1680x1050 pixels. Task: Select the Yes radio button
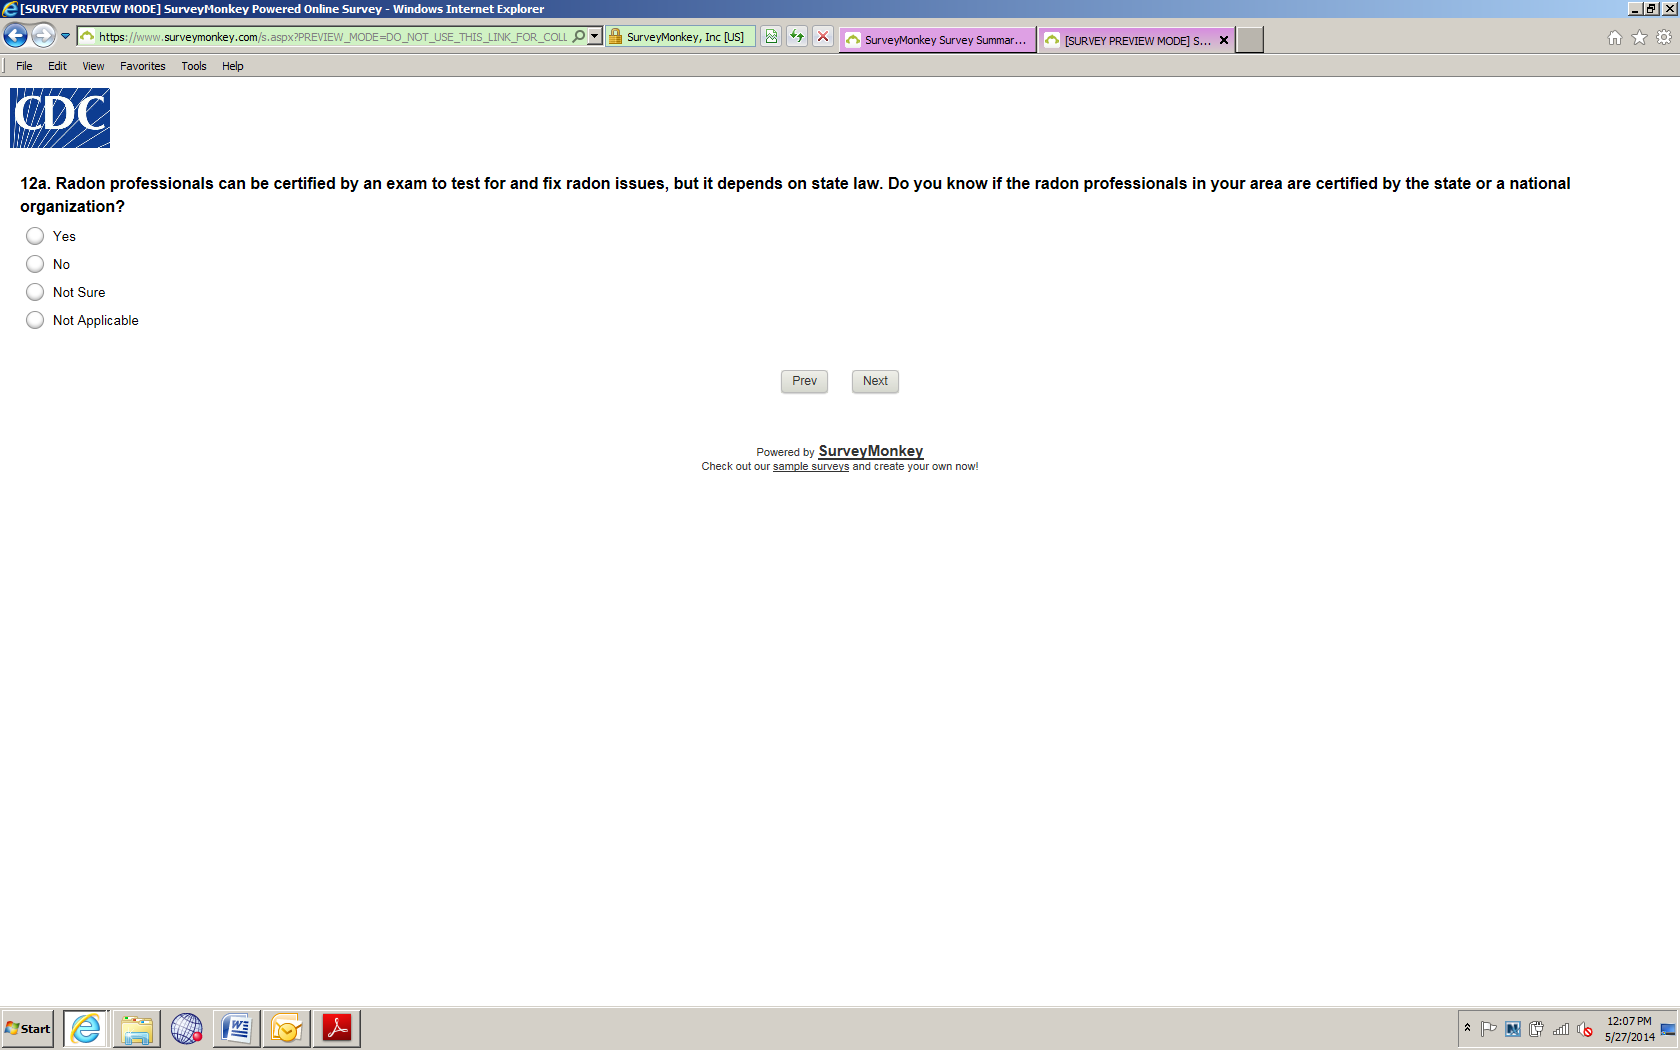pyautogui.click(x=35, y=236)
